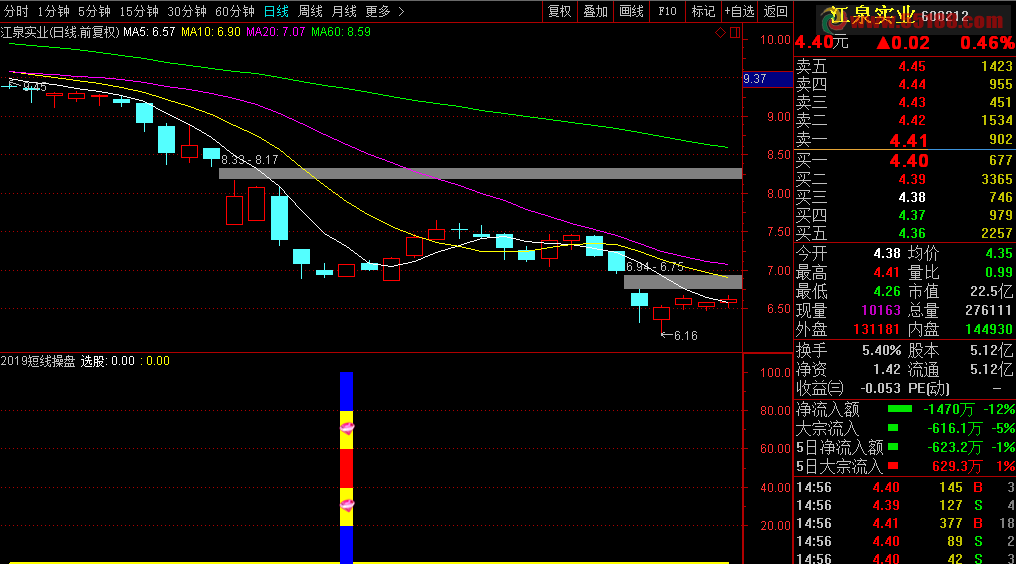Click the 6.94 - 6.75 gap band
Viewport: 1016px width, 564px height.
(683, 282)
